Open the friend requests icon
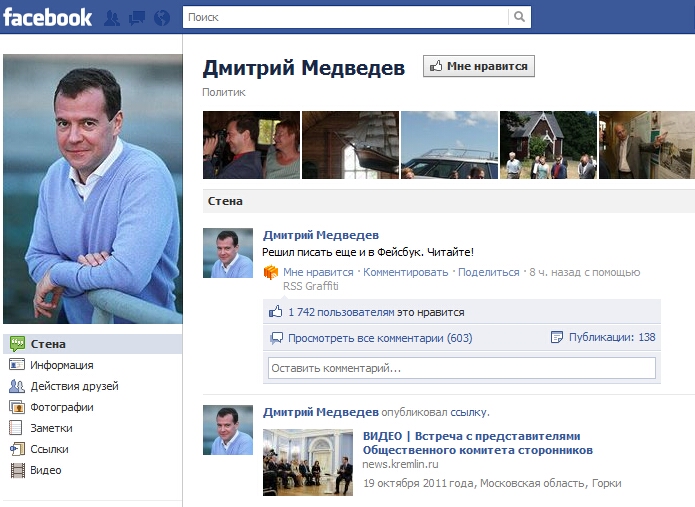 point(112,18)
